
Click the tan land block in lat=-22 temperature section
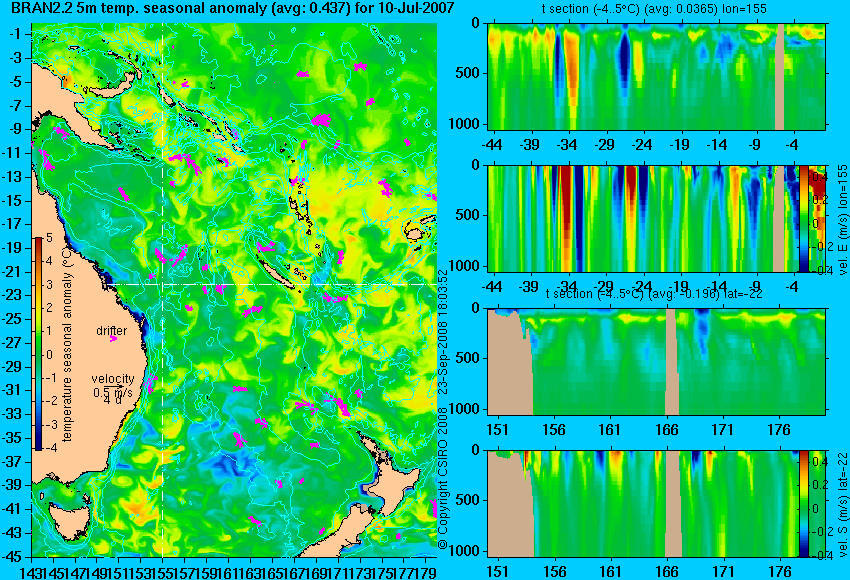(x=510, y=362)
